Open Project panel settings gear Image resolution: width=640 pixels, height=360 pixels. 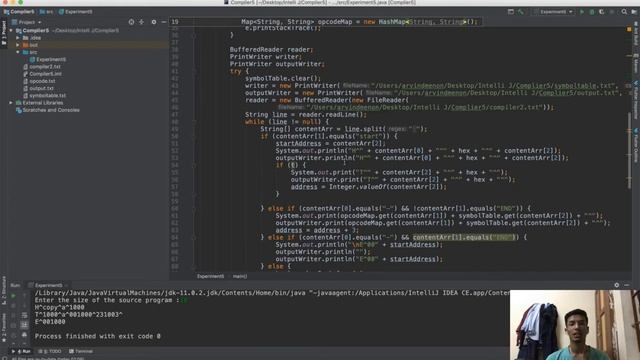tap(154, 22)
